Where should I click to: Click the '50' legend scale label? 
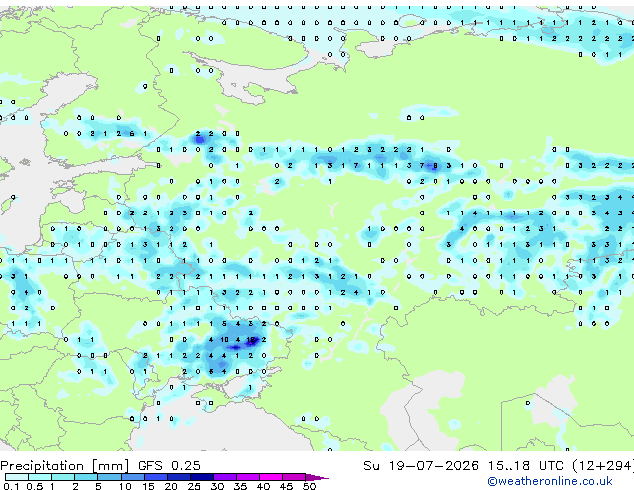pyautogui.click(x=309, y=486)
